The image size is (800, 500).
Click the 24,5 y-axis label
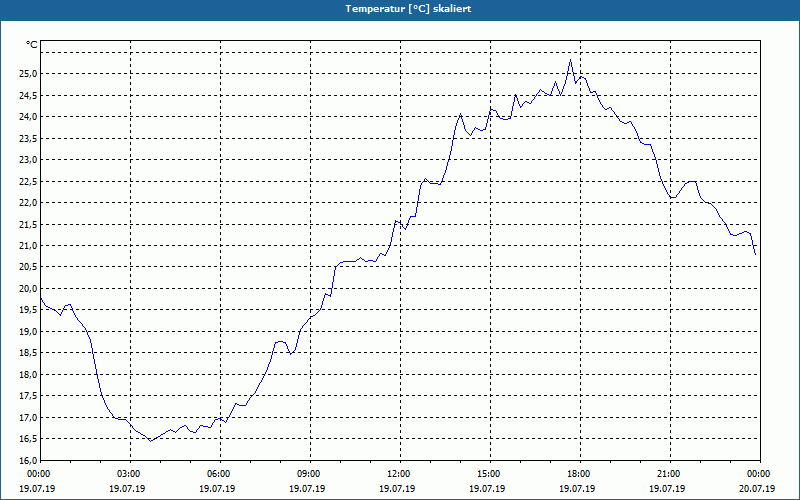(28, 95)
